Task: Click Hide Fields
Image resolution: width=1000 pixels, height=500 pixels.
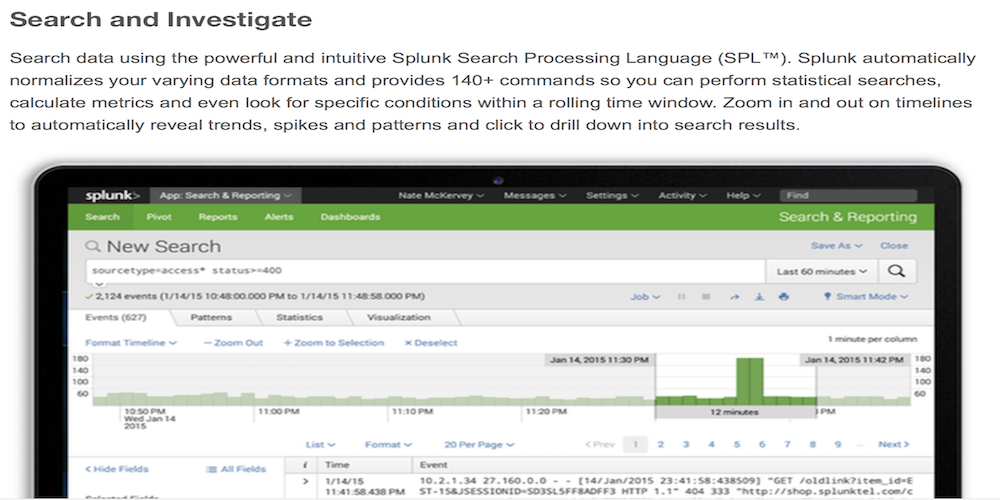Action: [x=117, y=469]
